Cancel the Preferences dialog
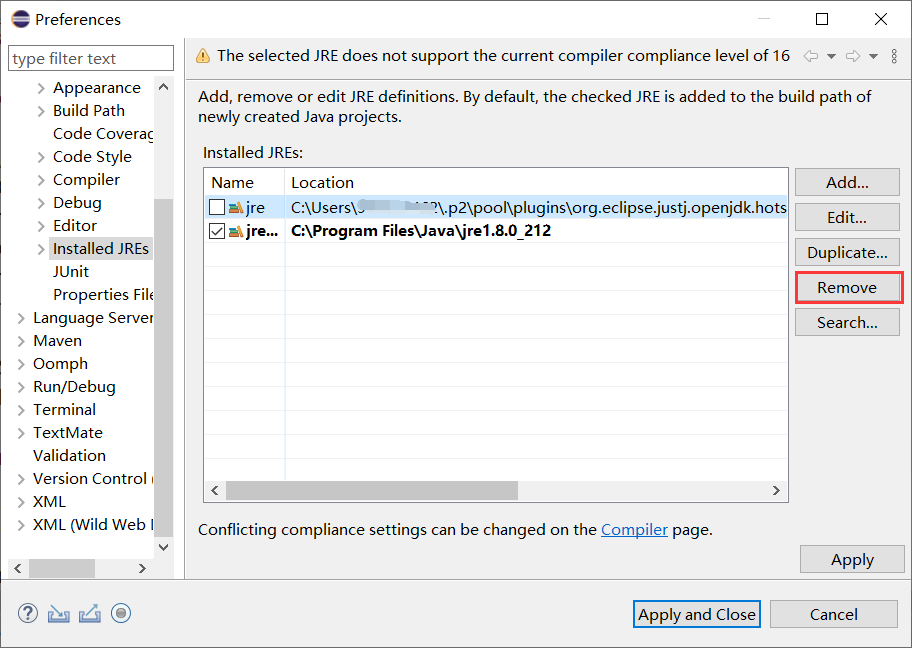 point(833,614)
